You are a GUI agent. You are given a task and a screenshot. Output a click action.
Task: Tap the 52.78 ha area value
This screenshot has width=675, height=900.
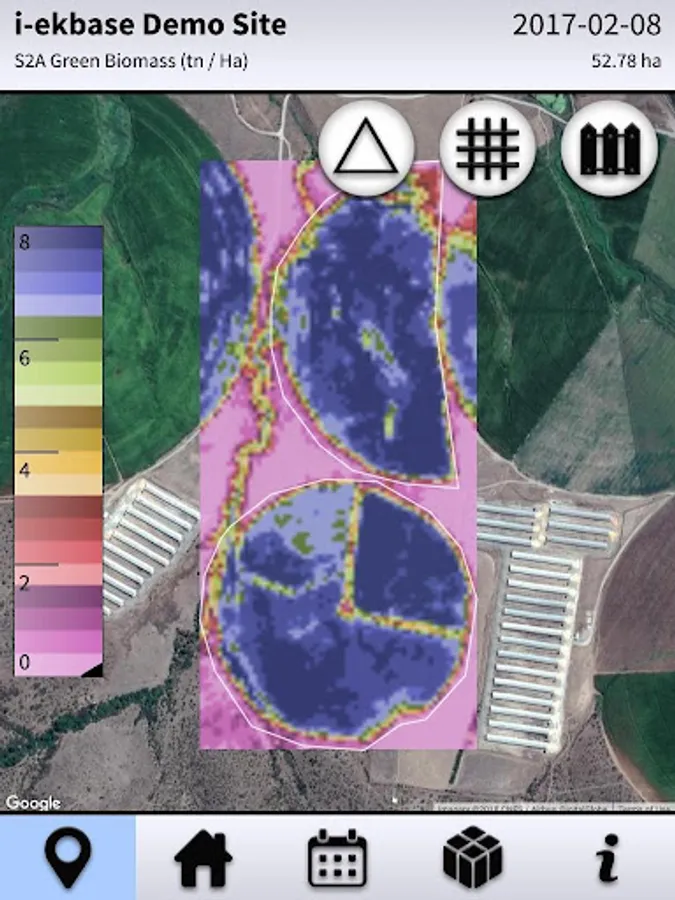tap(626, 61)
